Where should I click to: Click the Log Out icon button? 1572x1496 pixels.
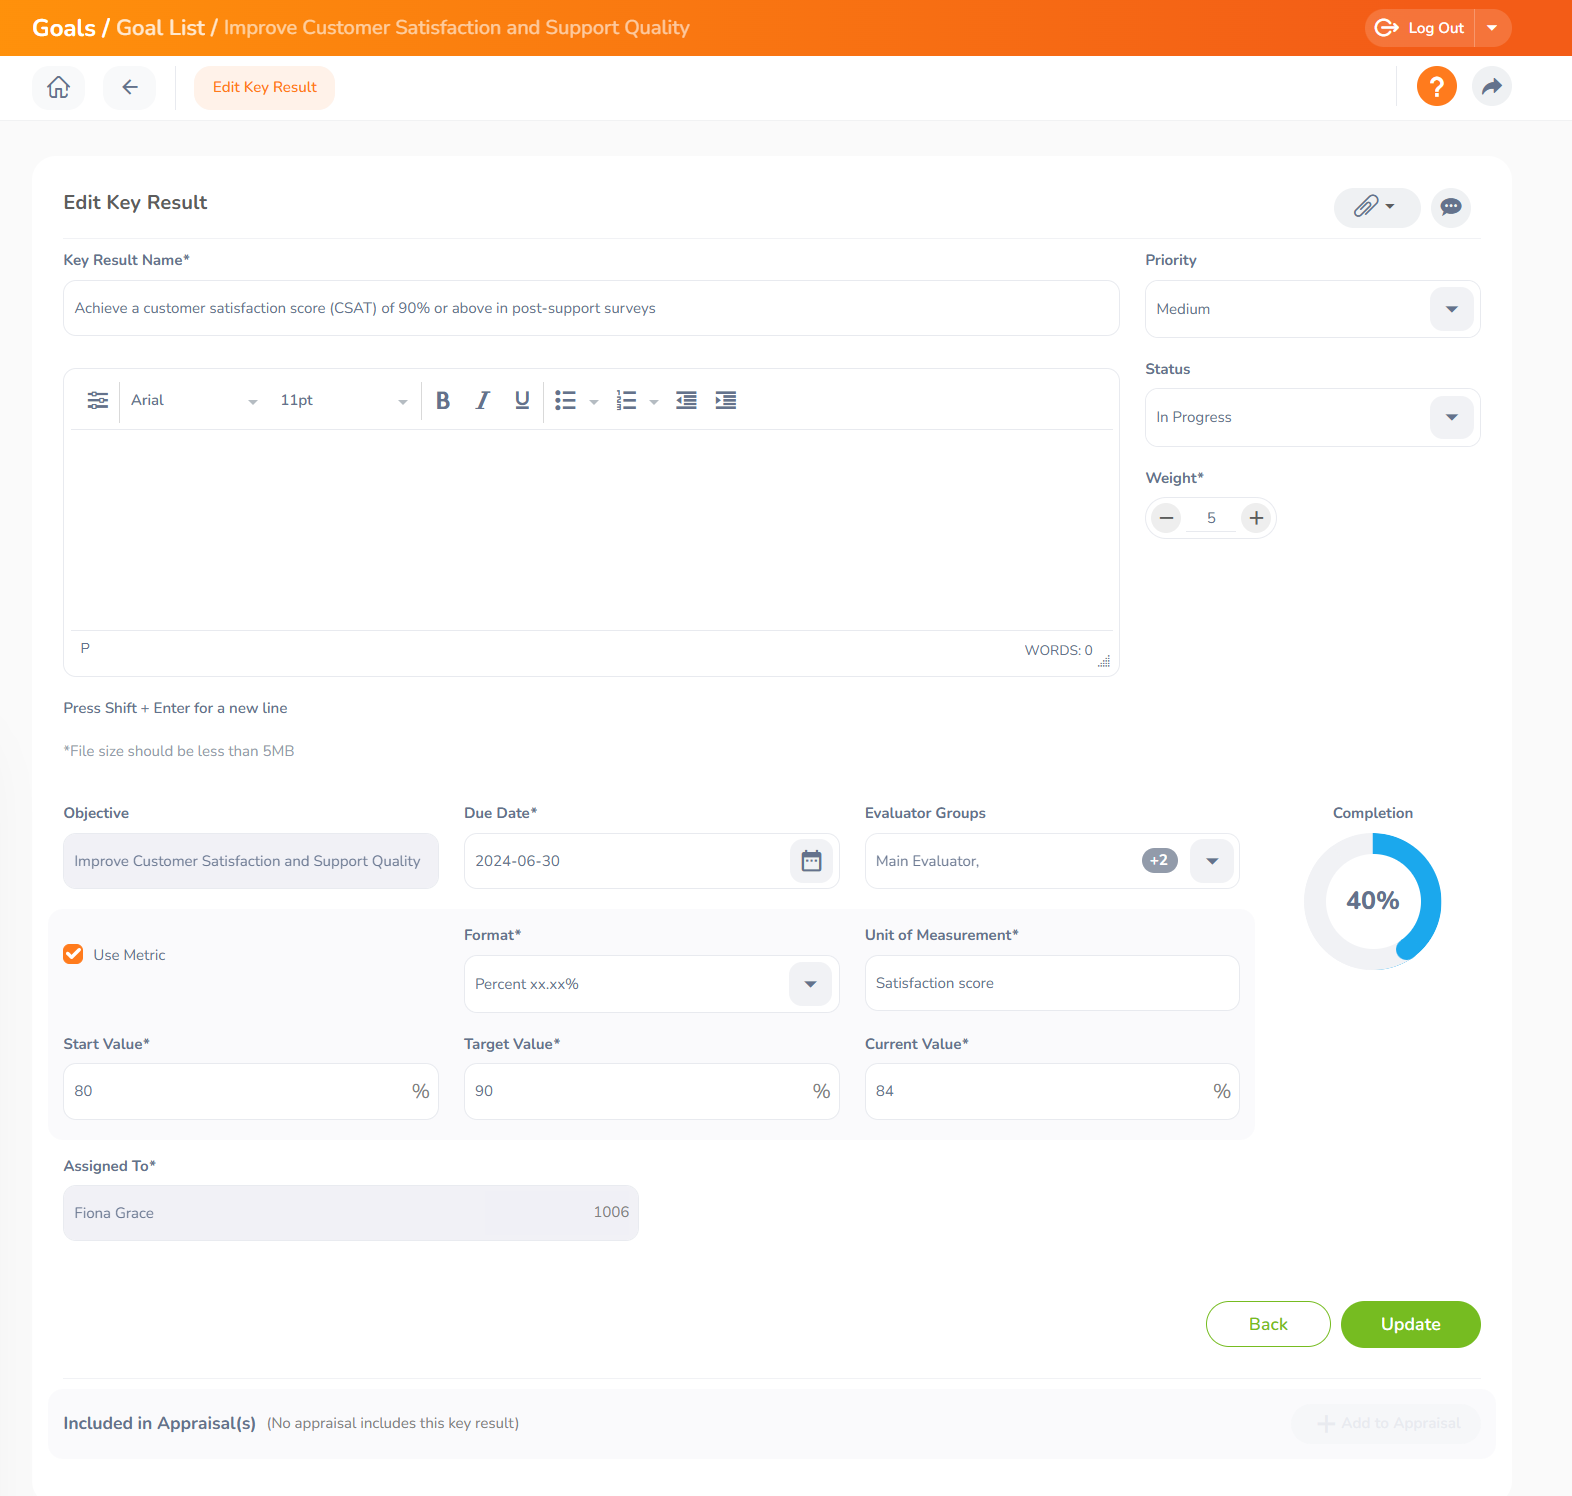[x=1420, y=28]
